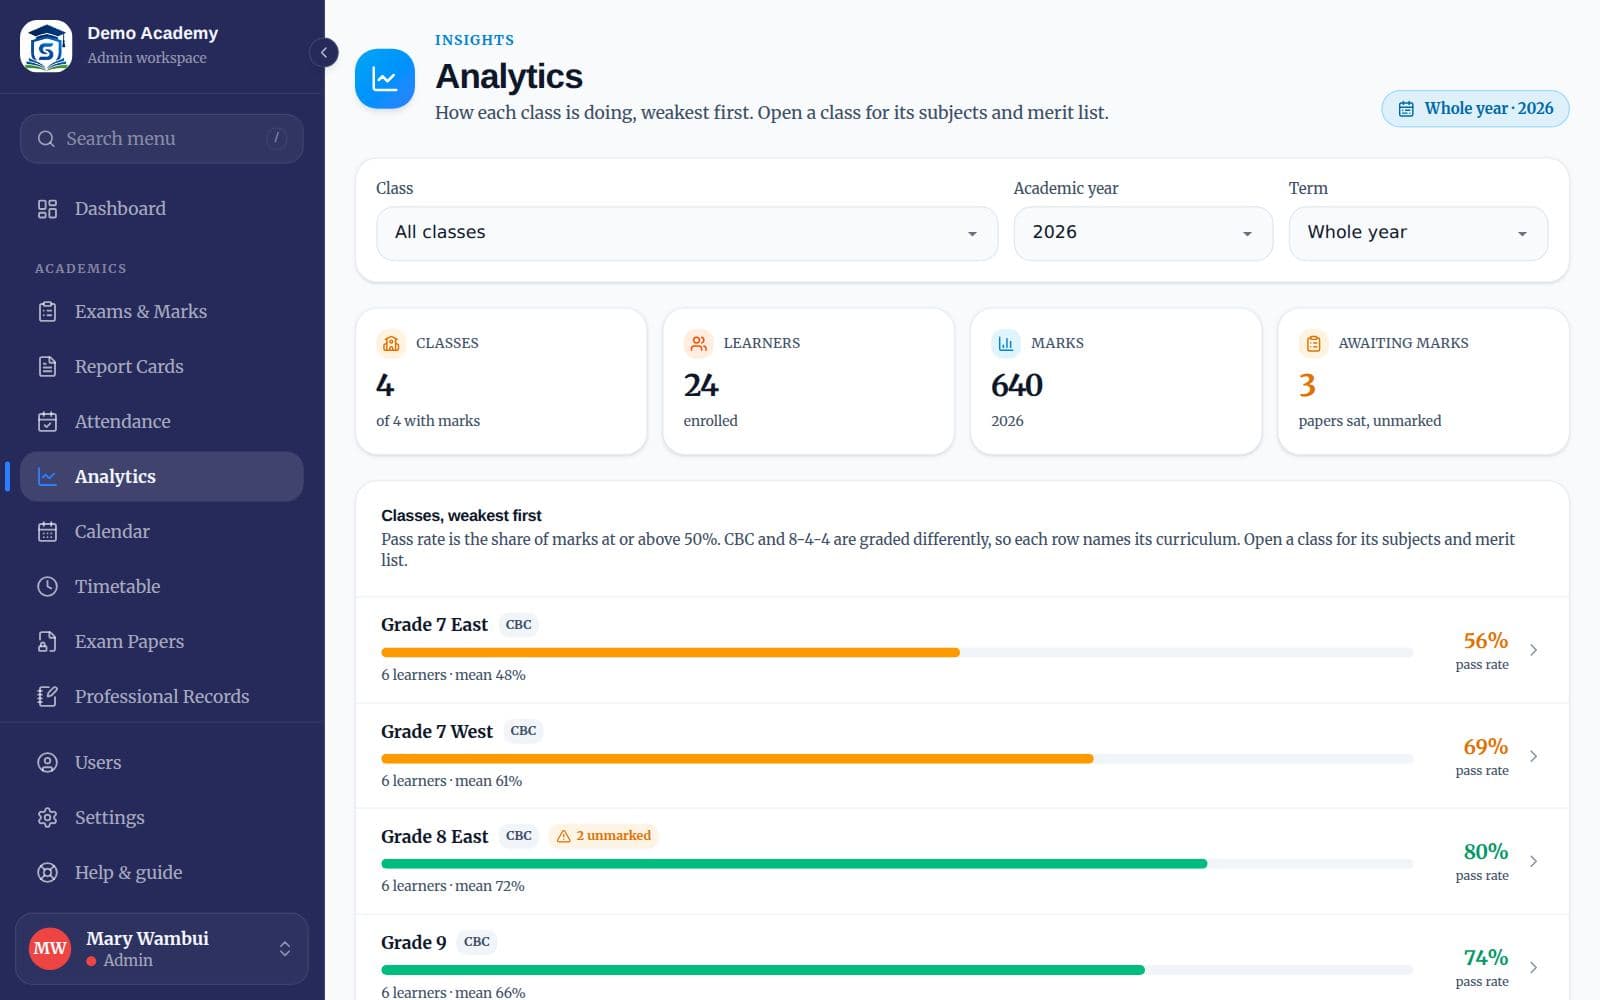Click Grade 8 East green progress bar
This screenshot has height=1000, width=1600.
point(794,864)
